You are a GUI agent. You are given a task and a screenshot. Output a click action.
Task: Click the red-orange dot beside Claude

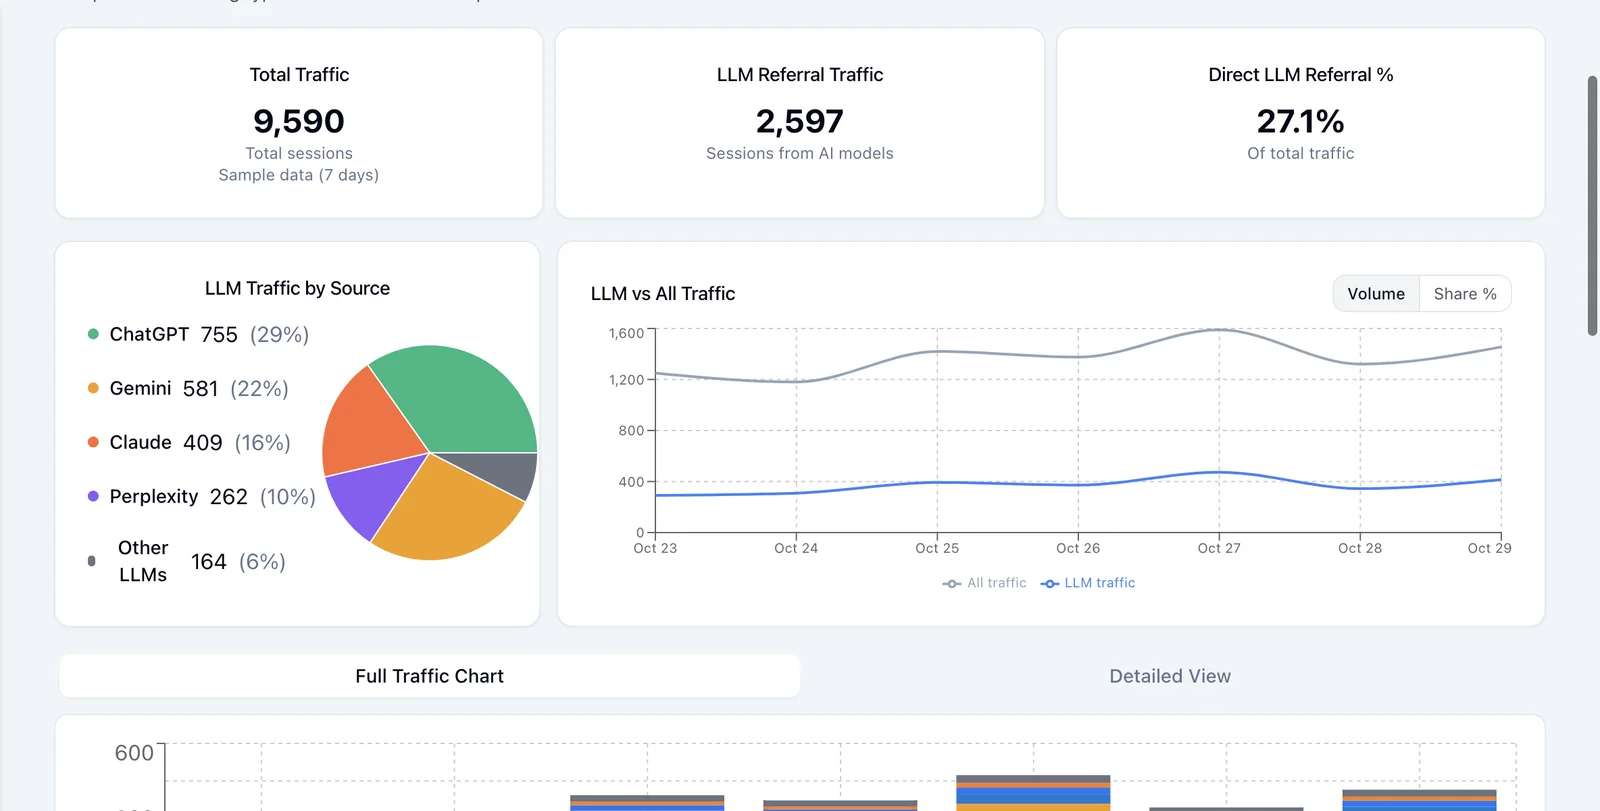[x=93, y=442]
